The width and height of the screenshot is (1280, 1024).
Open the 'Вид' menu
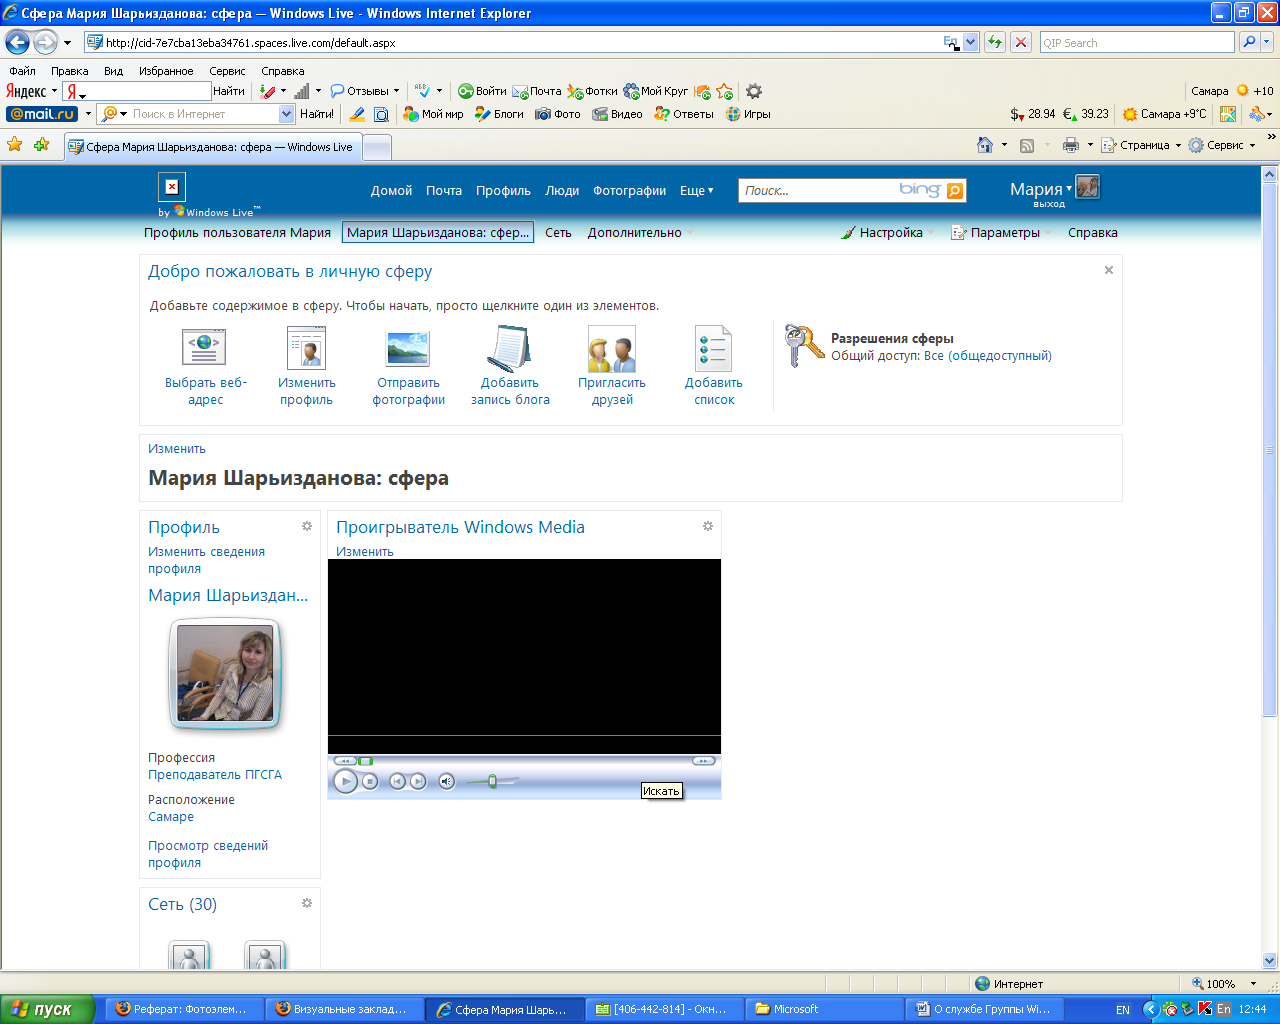tap(114, 71)
